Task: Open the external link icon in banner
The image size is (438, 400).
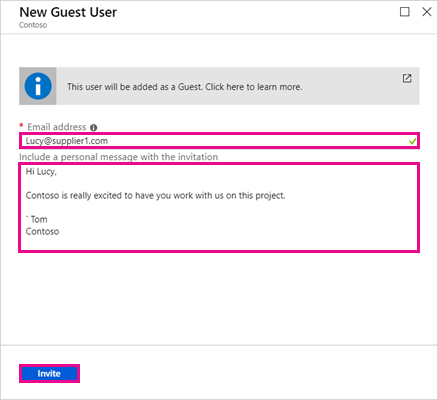Action: click(x=407, y=78)
